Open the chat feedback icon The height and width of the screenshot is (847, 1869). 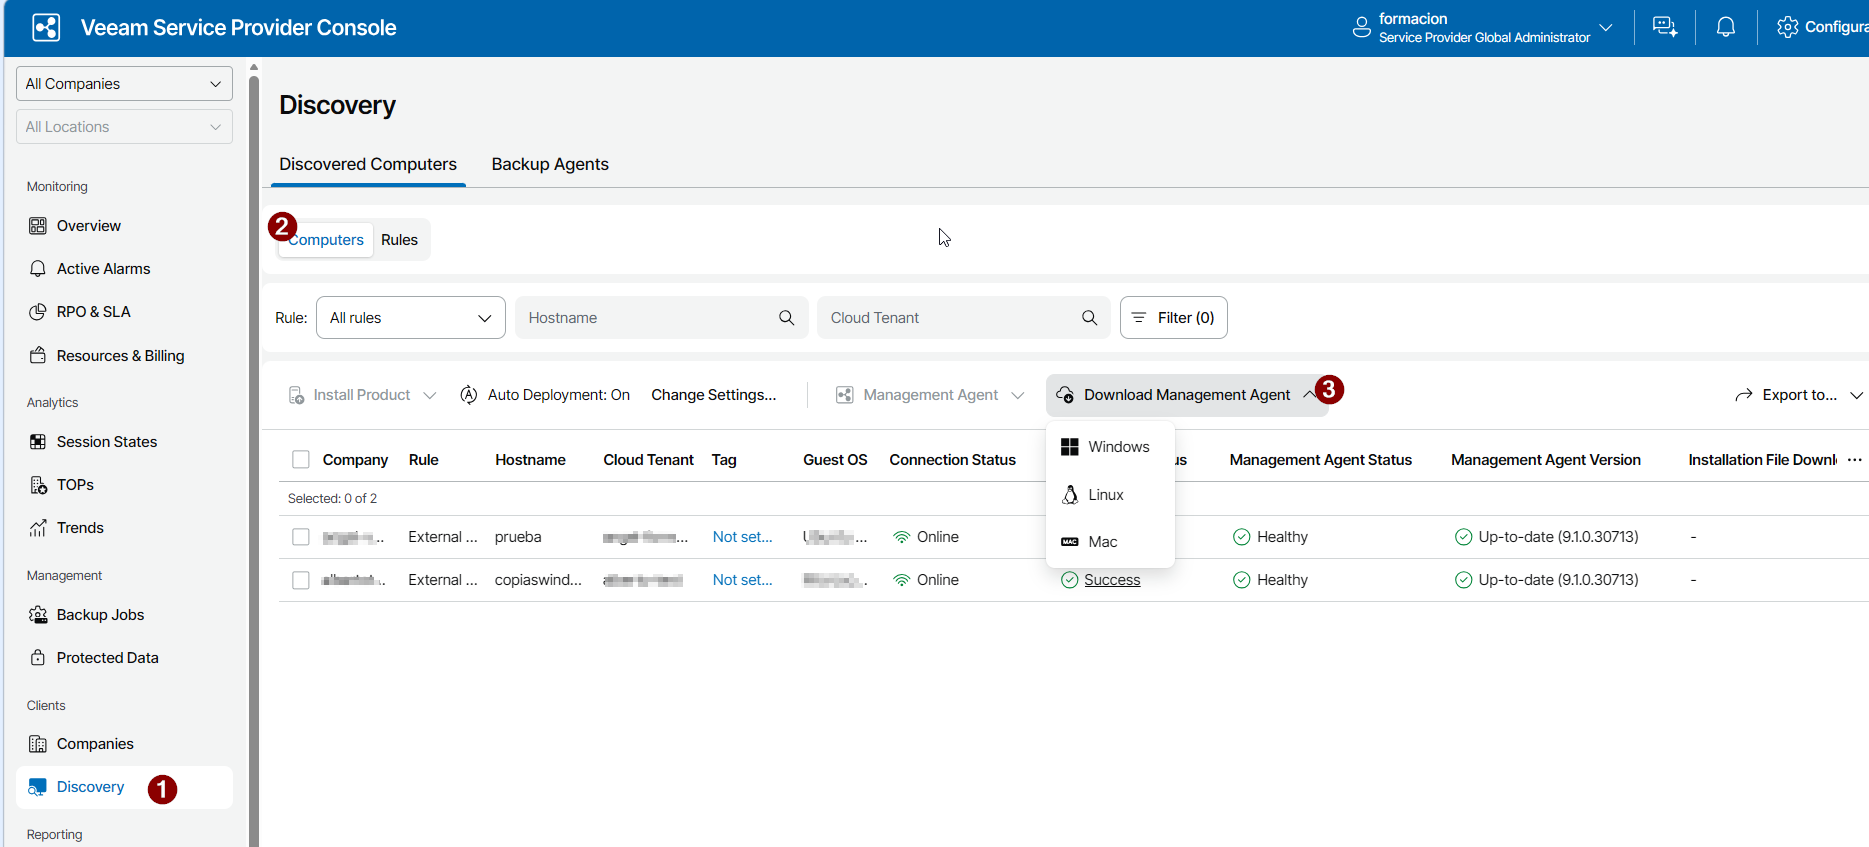pos(1665,28)
